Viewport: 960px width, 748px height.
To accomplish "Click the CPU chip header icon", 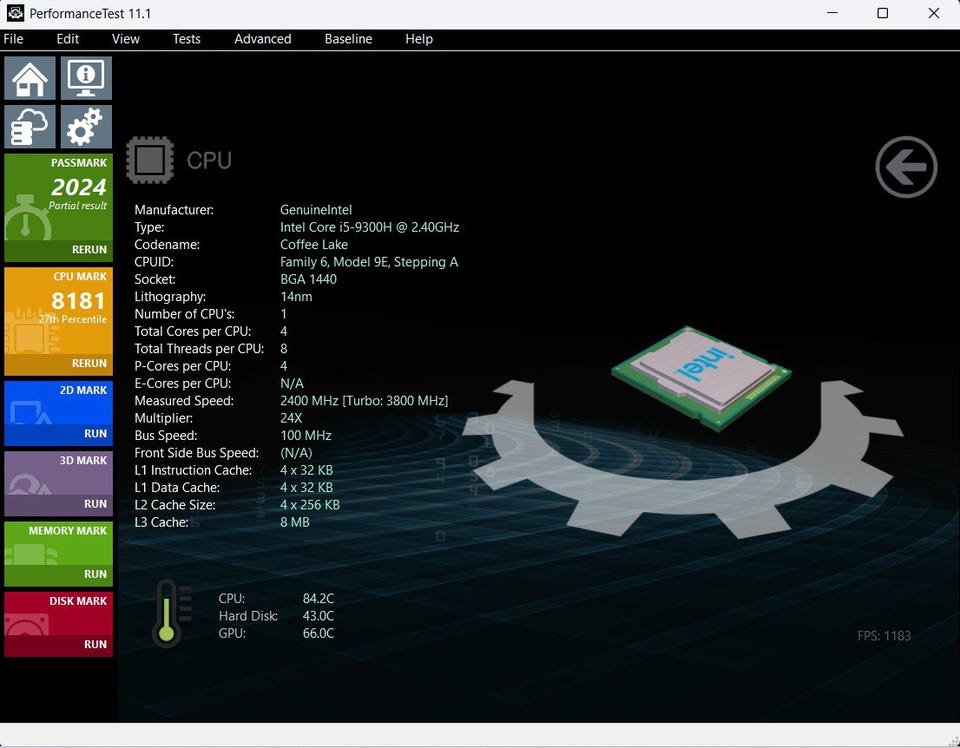I will tap(150, 161).
